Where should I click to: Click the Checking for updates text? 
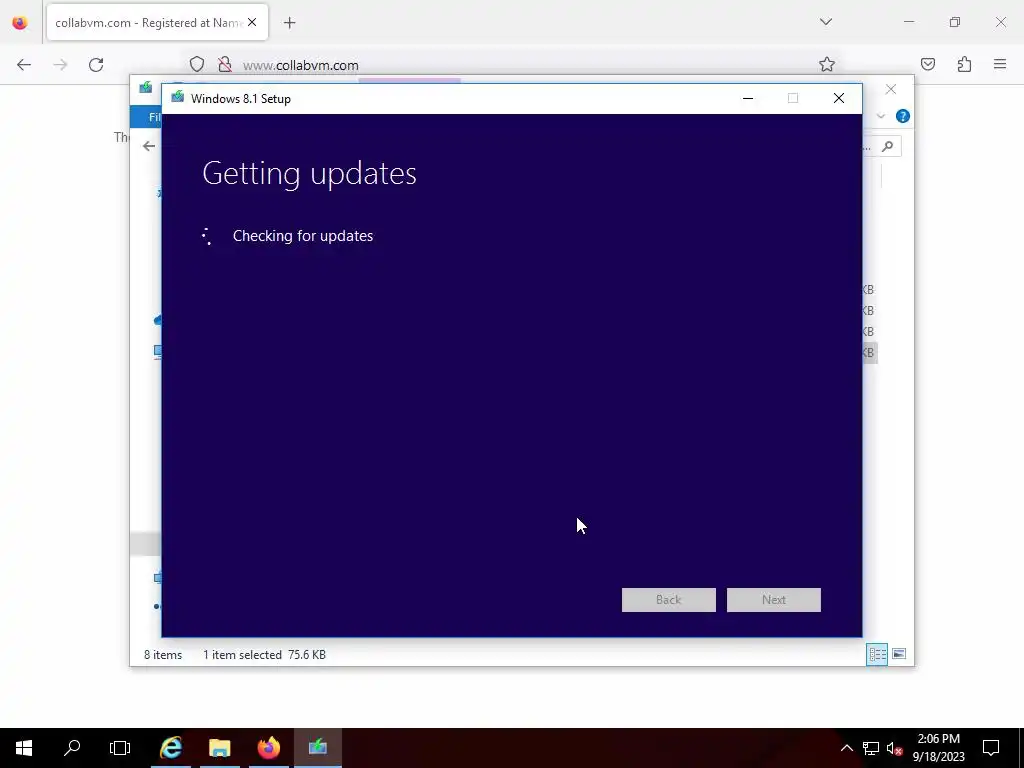tap(303, 236)
